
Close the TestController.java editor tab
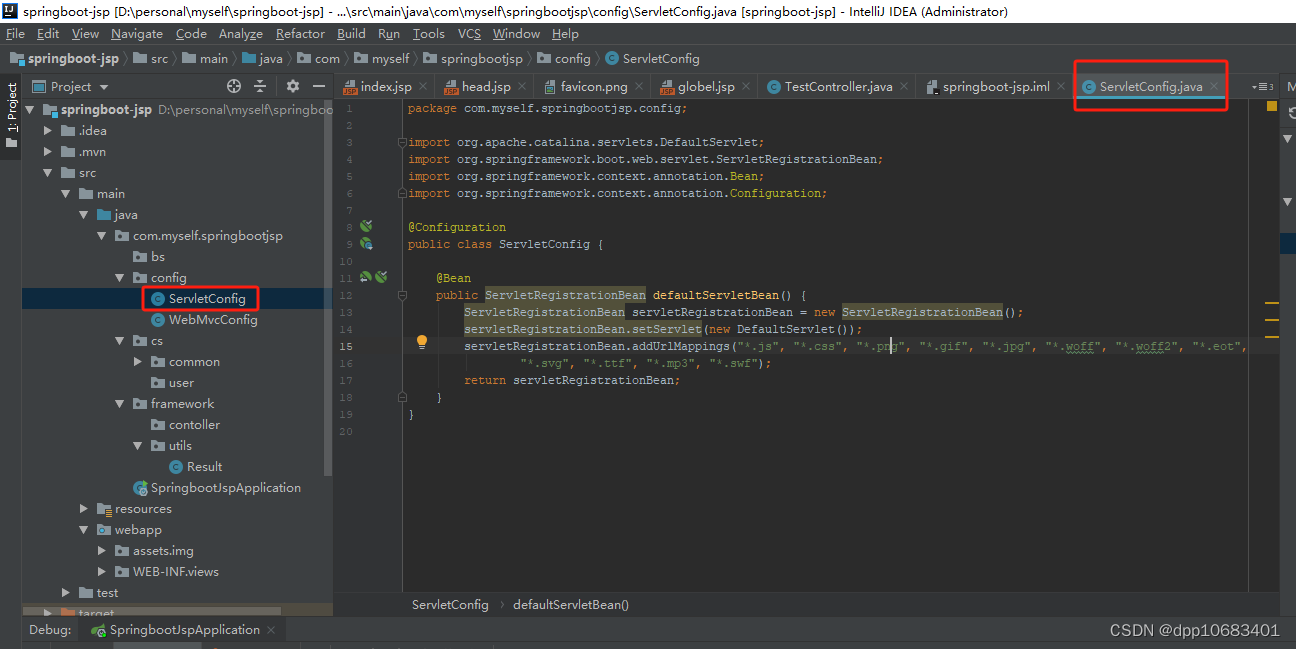(905, 87)
